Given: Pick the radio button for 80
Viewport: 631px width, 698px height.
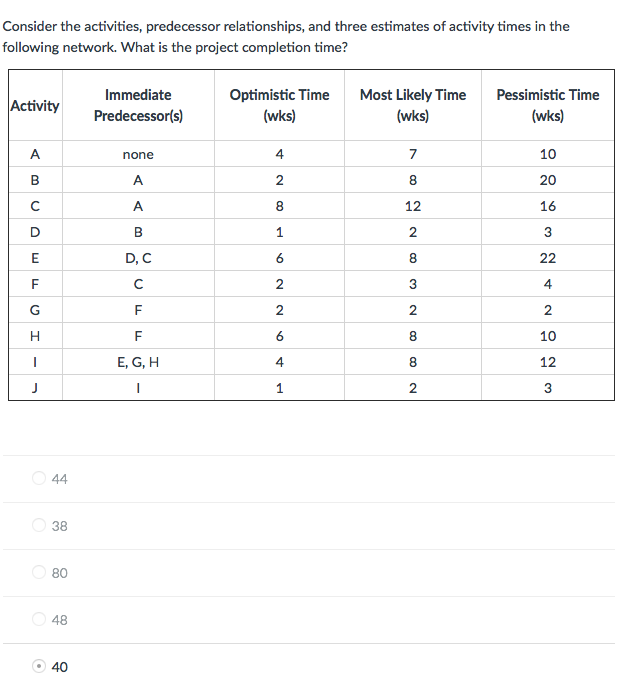Looking at the screenshot, I should point(39,573).
